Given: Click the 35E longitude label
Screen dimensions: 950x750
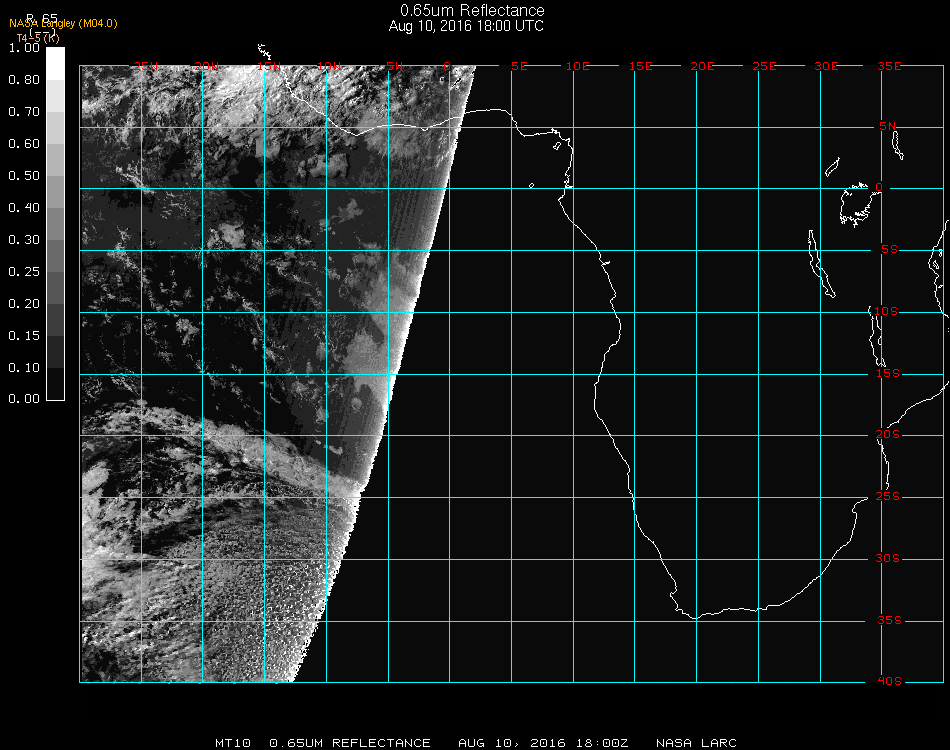Looking at the screenshot, I should pos(889,67).
